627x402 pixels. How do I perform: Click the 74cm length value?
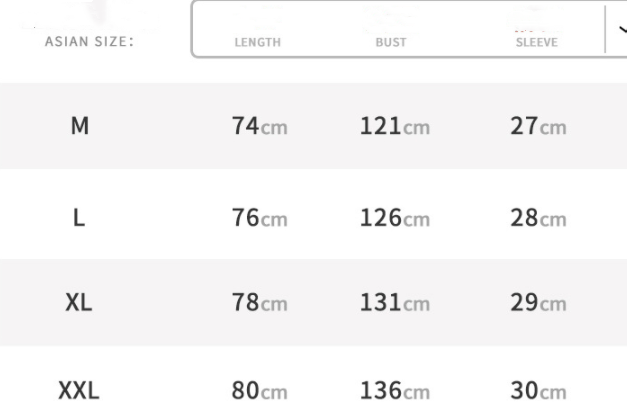259,127
